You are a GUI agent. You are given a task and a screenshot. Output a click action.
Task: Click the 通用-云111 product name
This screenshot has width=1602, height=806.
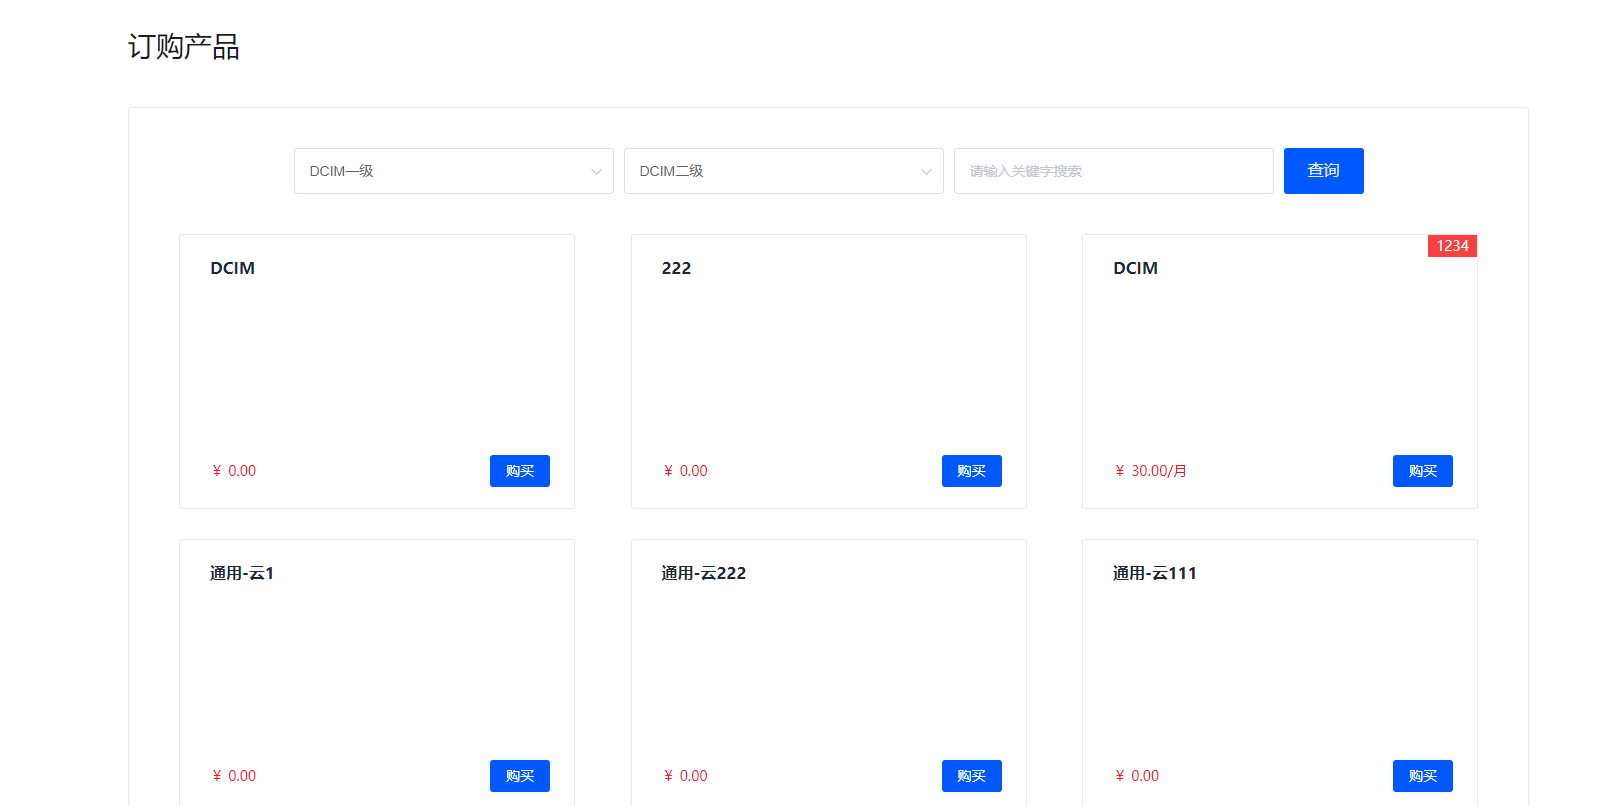point(1154,573)
